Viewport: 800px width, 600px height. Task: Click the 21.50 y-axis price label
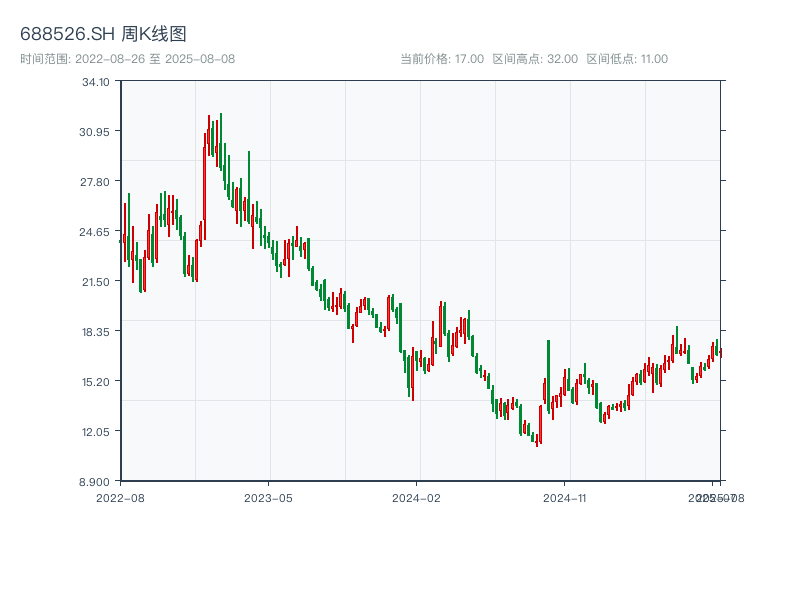(96, 282)
